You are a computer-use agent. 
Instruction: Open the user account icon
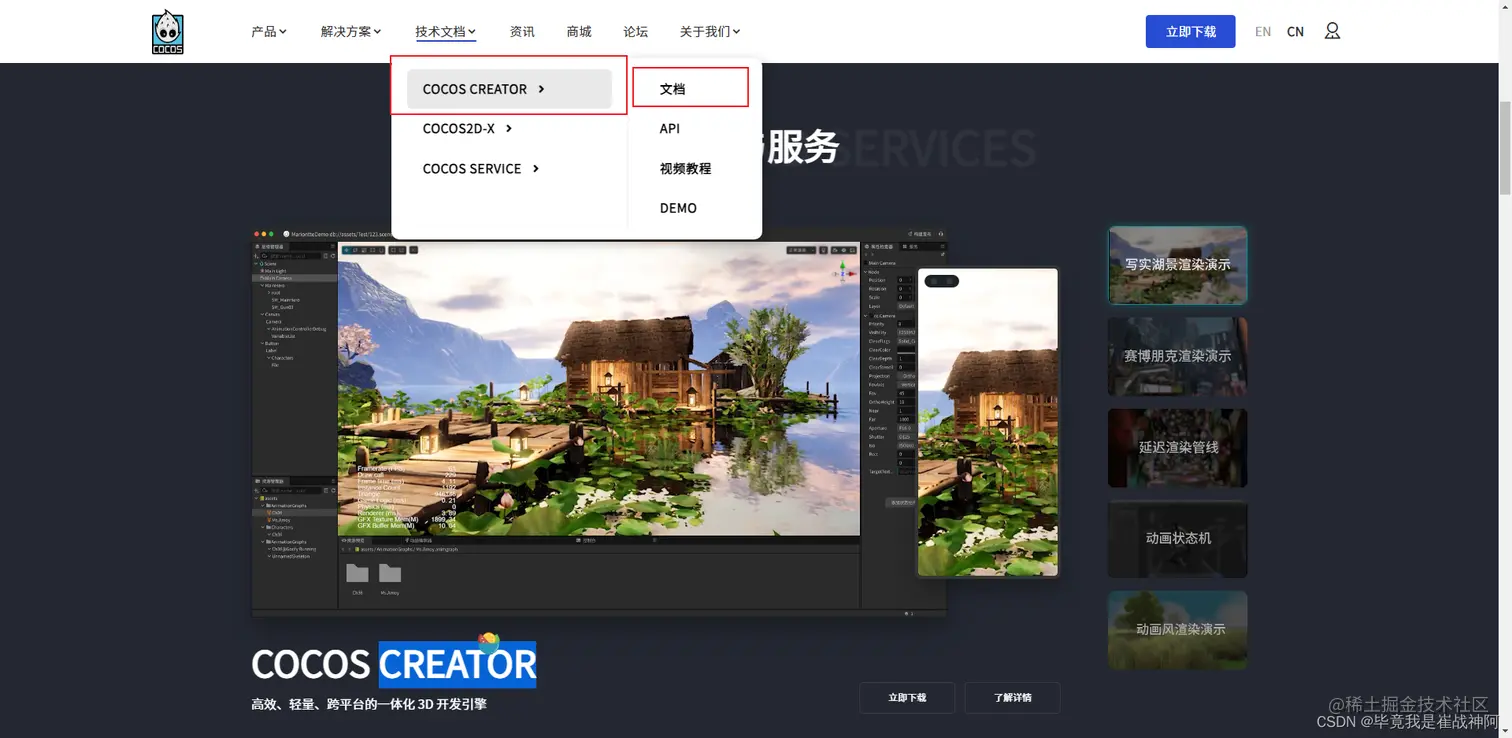(1331, 31)
